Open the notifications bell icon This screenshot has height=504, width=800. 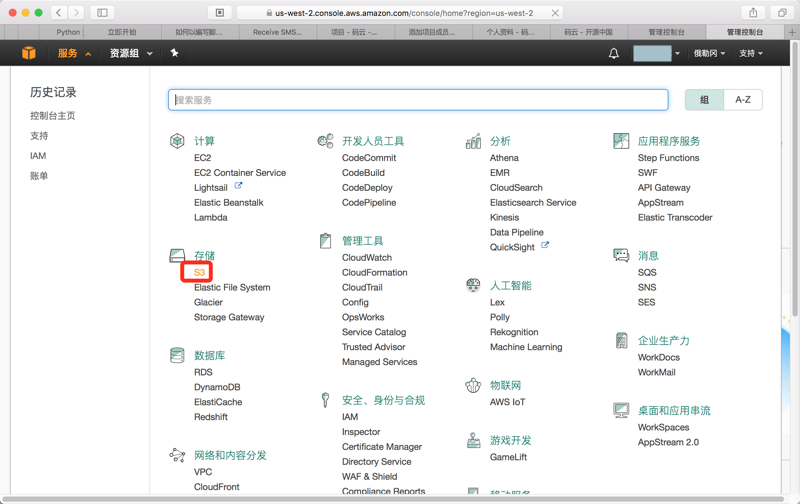click(614, 53)
